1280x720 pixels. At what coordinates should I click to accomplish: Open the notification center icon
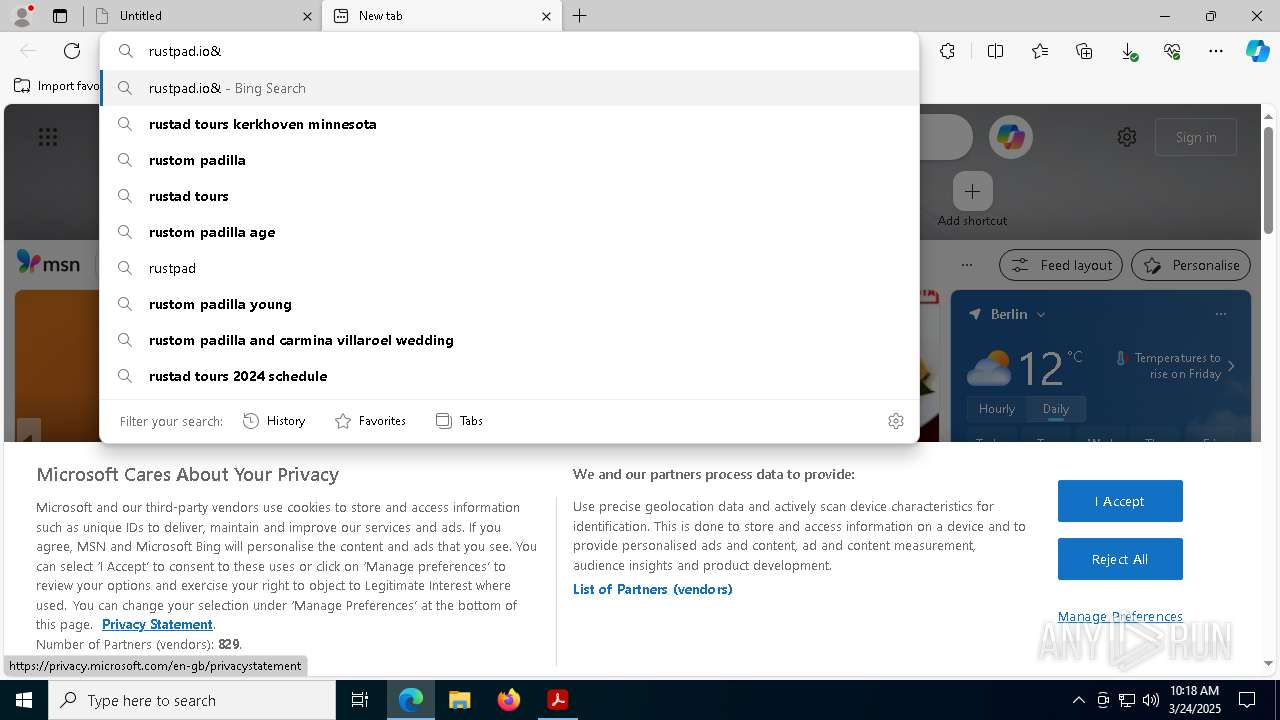[1247, 700]
